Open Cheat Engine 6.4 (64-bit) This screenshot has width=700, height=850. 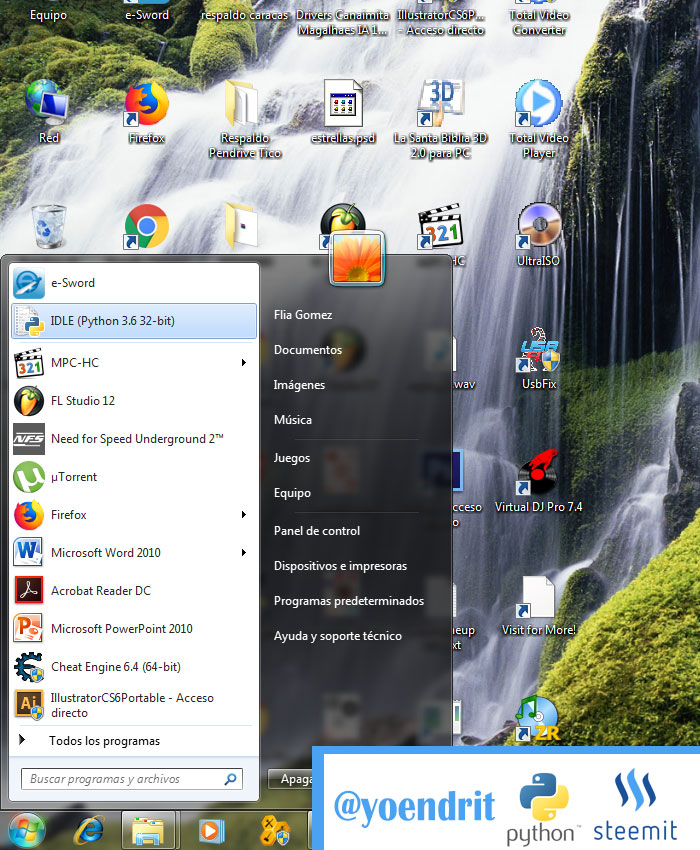133,666
